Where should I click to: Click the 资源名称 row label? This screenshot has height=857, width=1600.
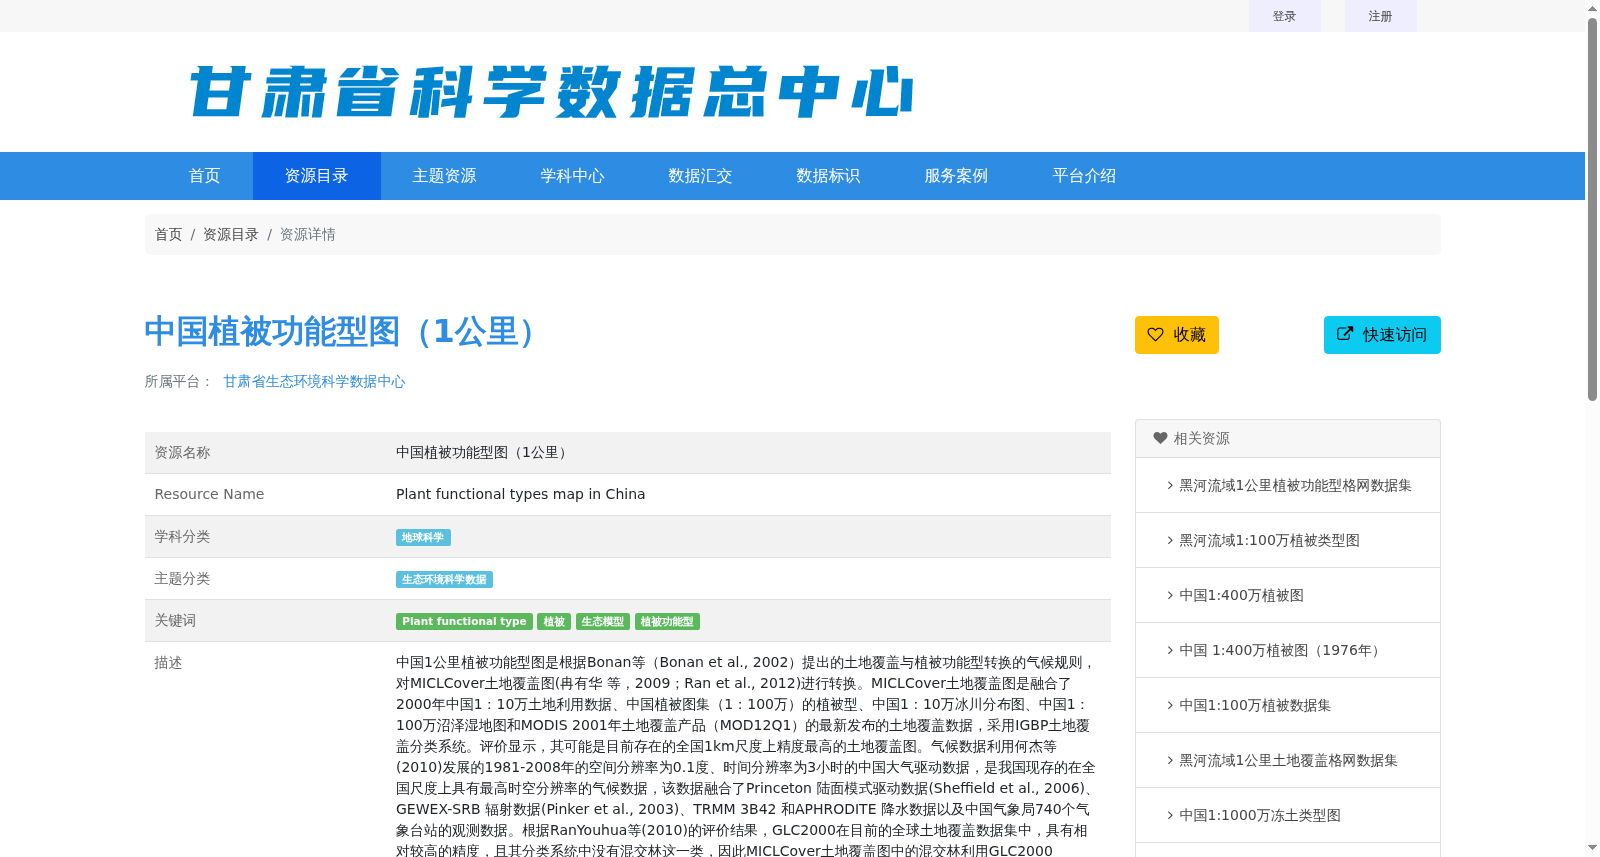click(182, 452)
